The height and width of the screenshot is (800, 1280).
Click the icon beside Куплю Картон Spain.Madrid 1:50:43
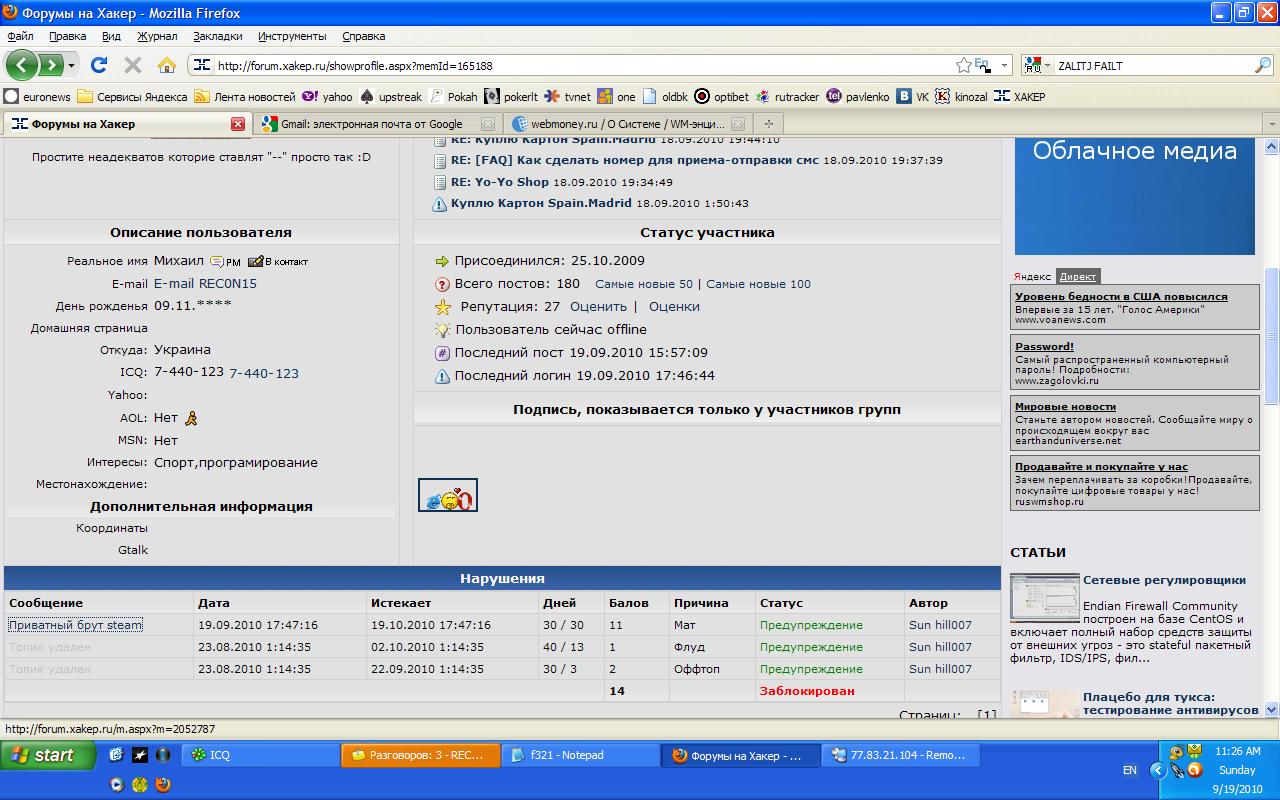pyautogui.click(x=440, y=204)
